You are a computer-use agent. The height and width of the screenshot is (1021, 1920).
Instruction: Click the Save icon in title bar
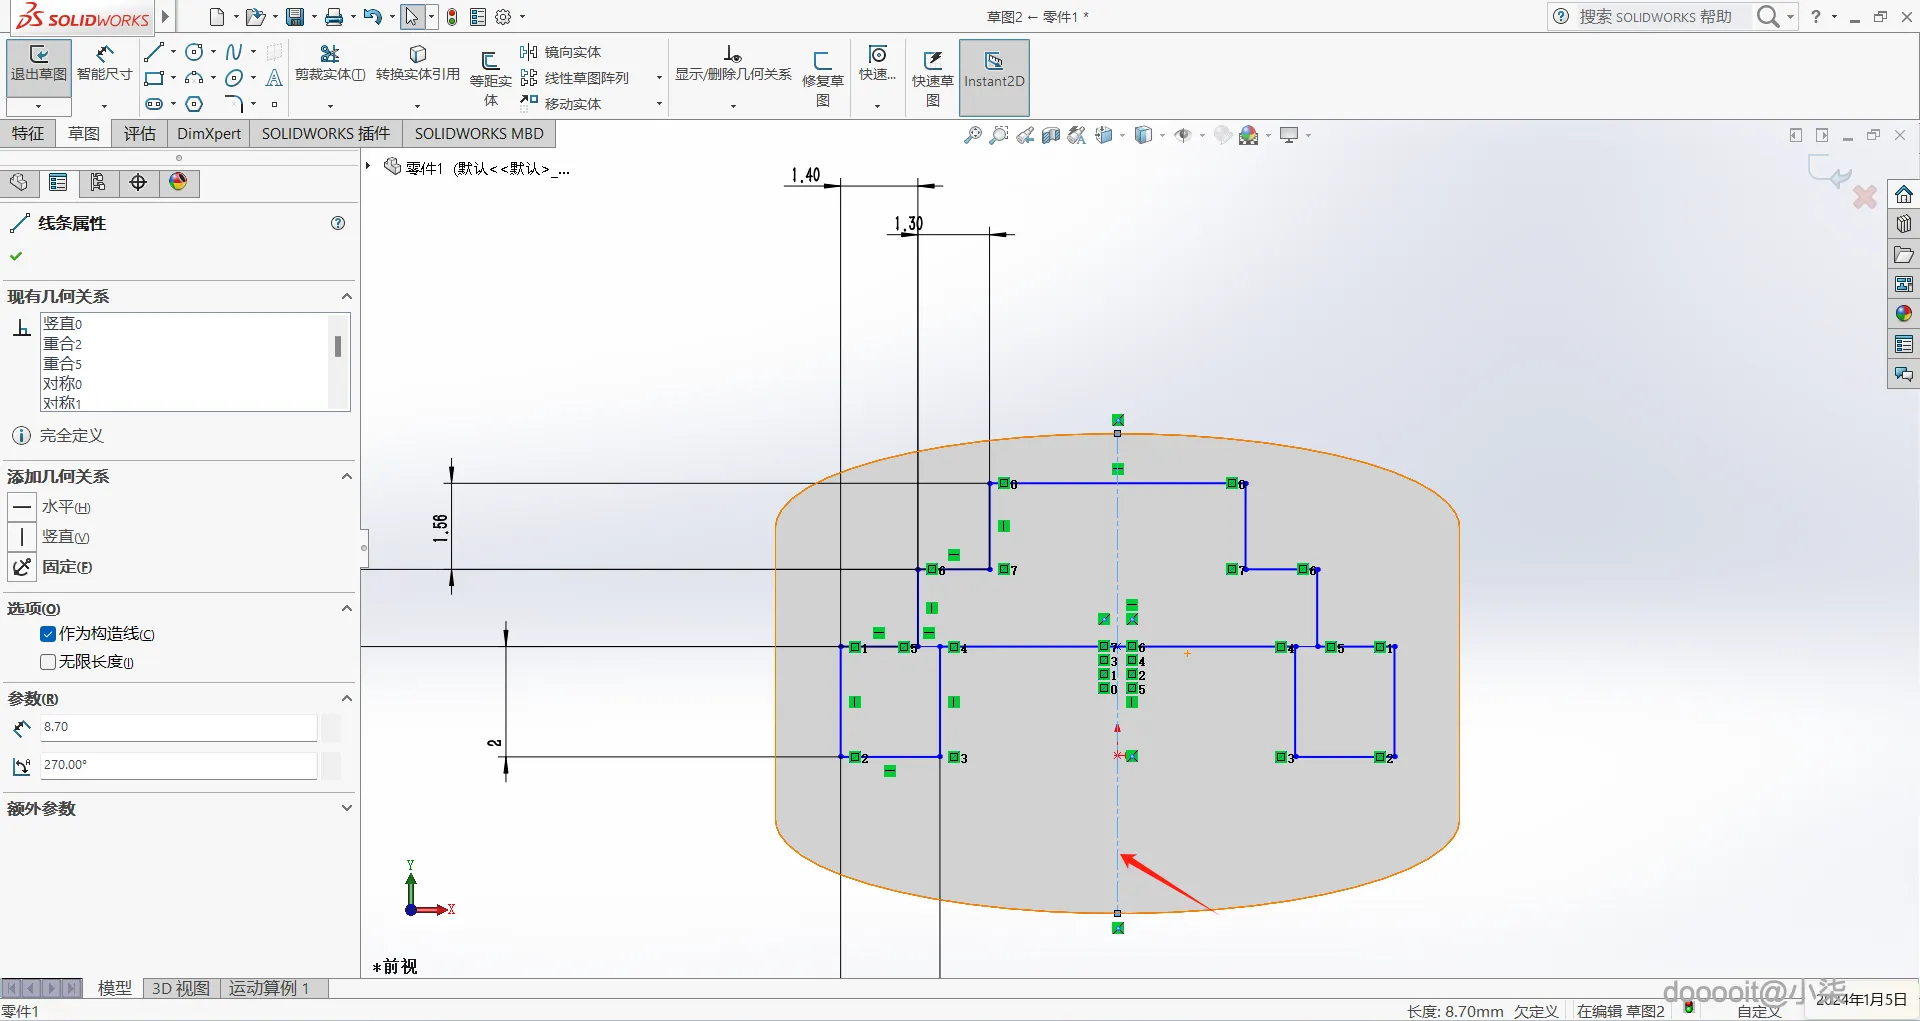point(295,17)
